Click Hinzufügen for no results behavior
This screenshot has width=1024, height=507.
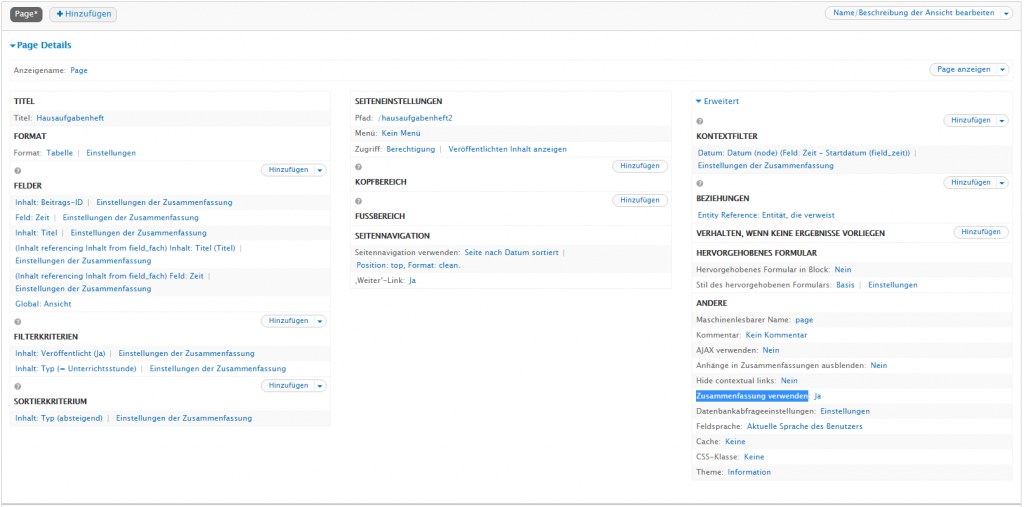979,232
